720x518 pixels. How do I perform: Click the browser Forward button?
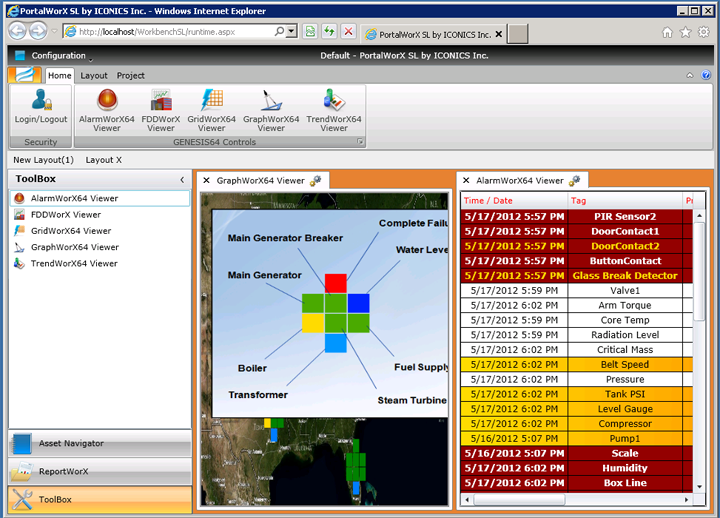(x=38, y=31)
